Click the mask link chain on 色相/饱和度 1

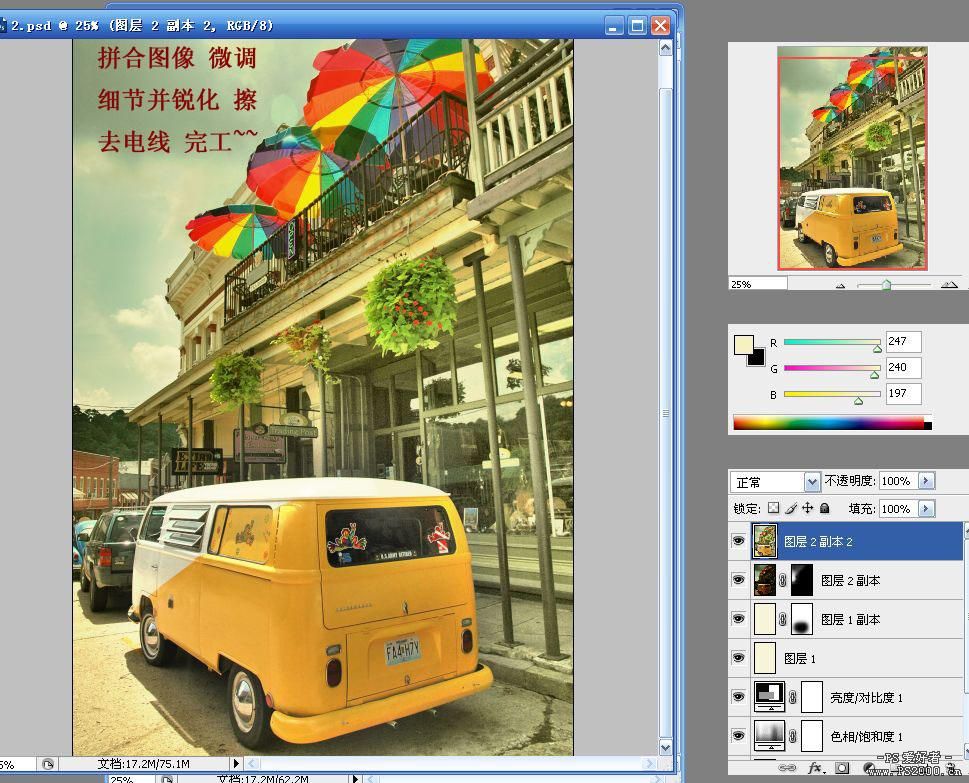[792, 737]
